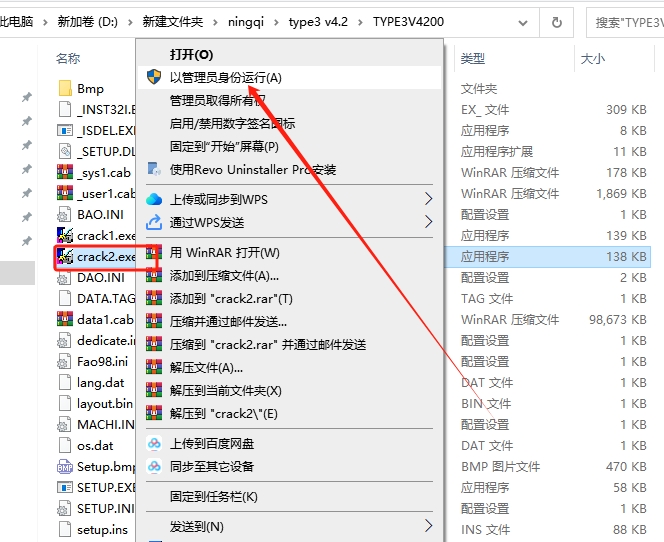This screenshot has height=542, width=664.
Task: Select 管理员取得所有权 in the context menu
Action: tap(217, 100)
